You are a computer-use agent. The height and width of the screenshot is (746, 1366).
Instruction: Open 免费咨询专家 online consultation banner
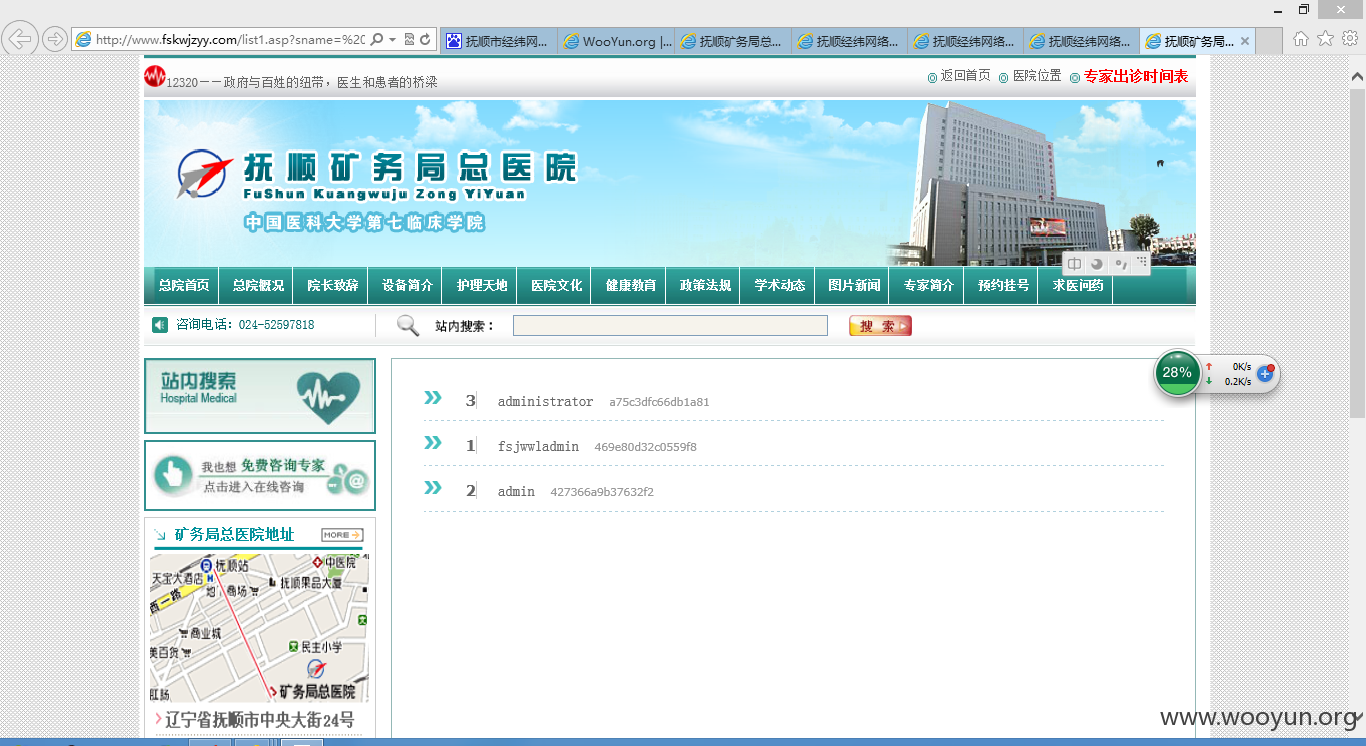point(260,476)
